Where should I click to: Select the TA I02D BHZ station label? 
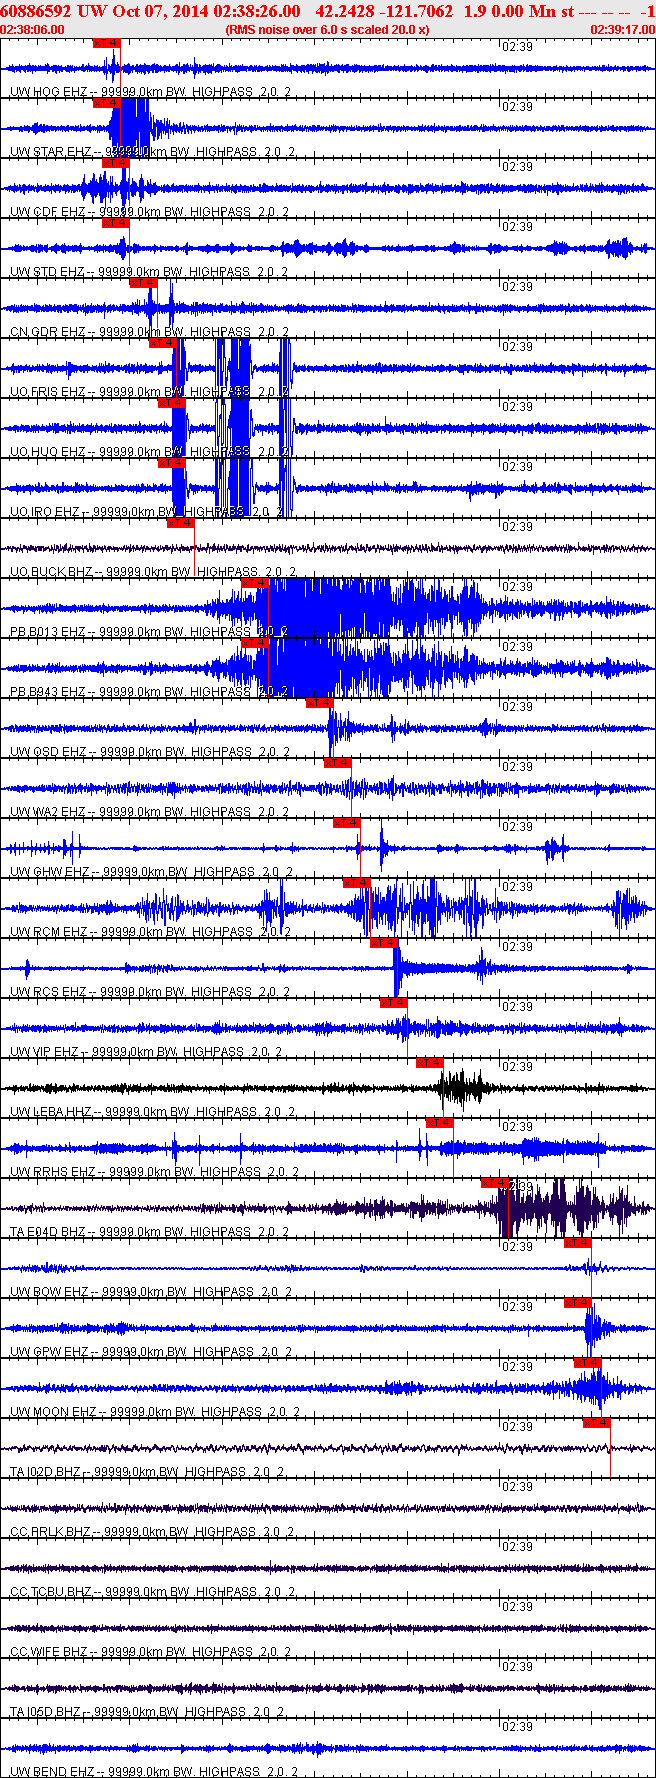click(x=148, y=1472)
